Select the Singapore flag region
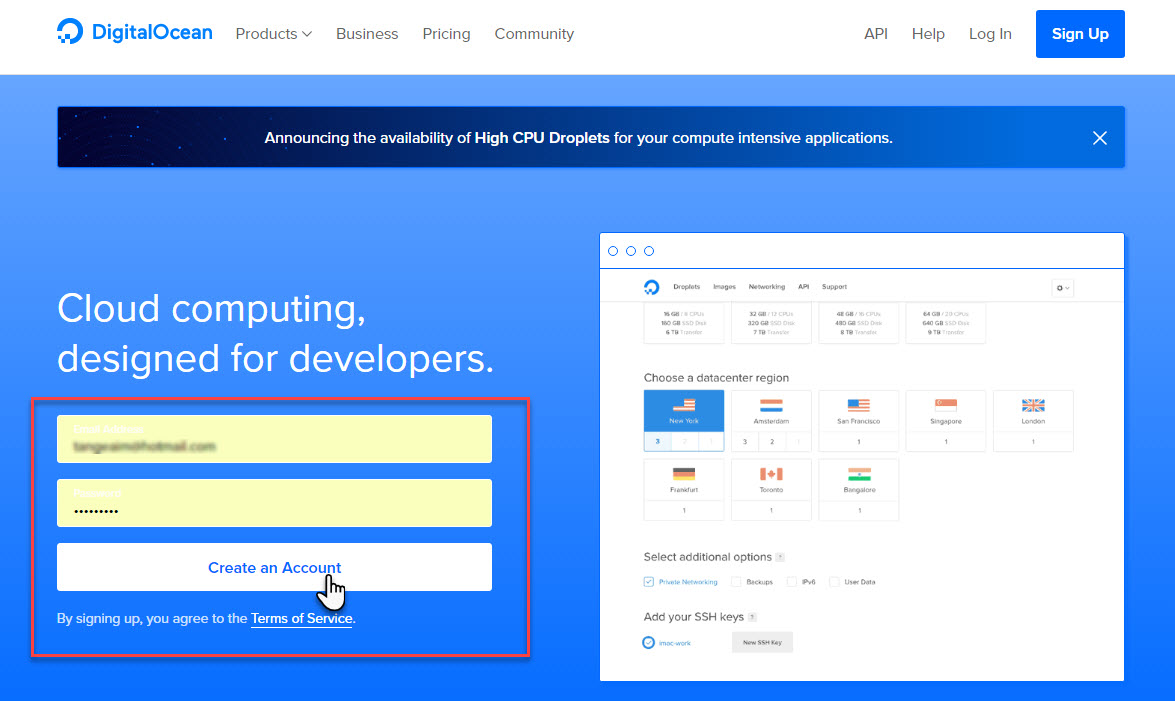 pos(946,421)
